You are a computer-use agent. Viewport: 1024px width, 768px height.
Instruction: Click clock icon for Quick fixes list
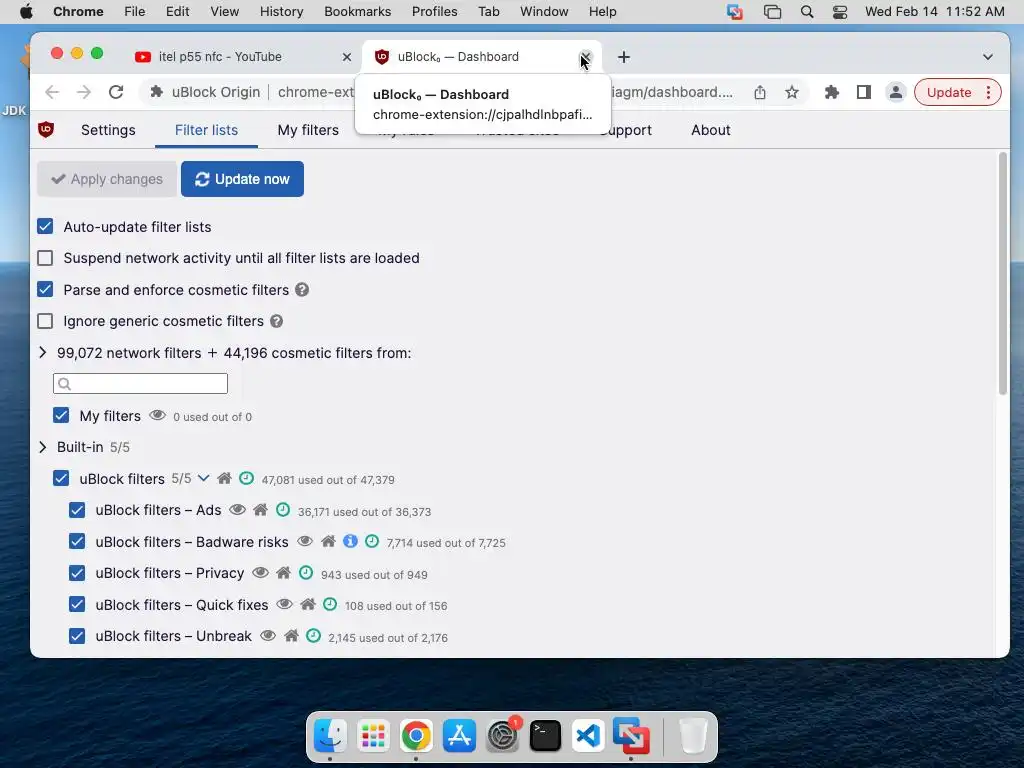point(330,604)
